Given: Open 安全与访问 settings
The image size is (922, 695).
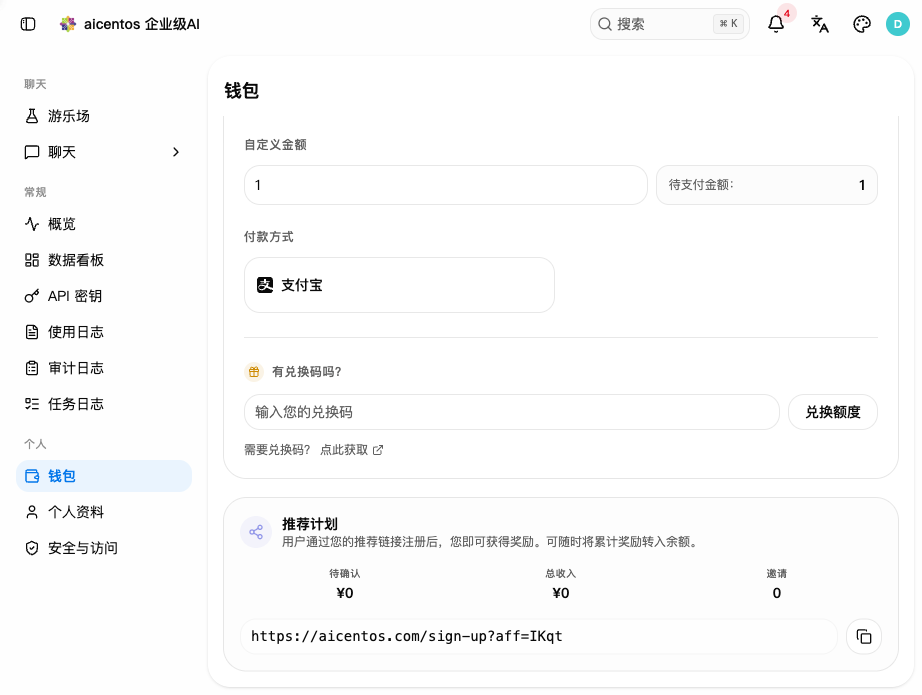Looking at the screenshot, I should (x=104, y=548).
